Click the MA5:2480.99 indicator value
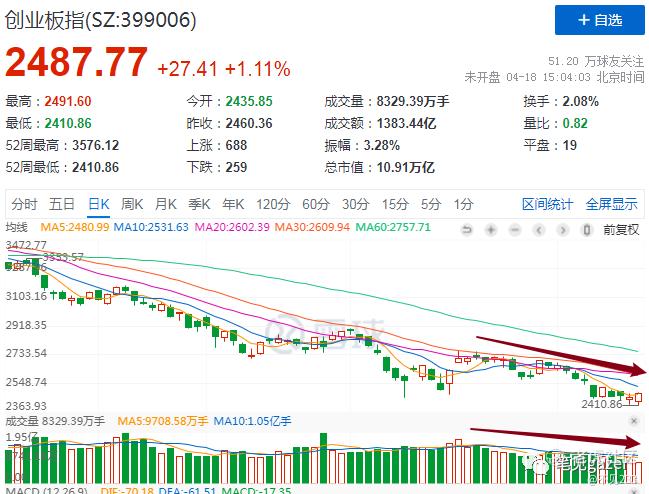Image resolution: width=649 pixels, height=494 pixels. pyautogui.click(x=75, y=227)
